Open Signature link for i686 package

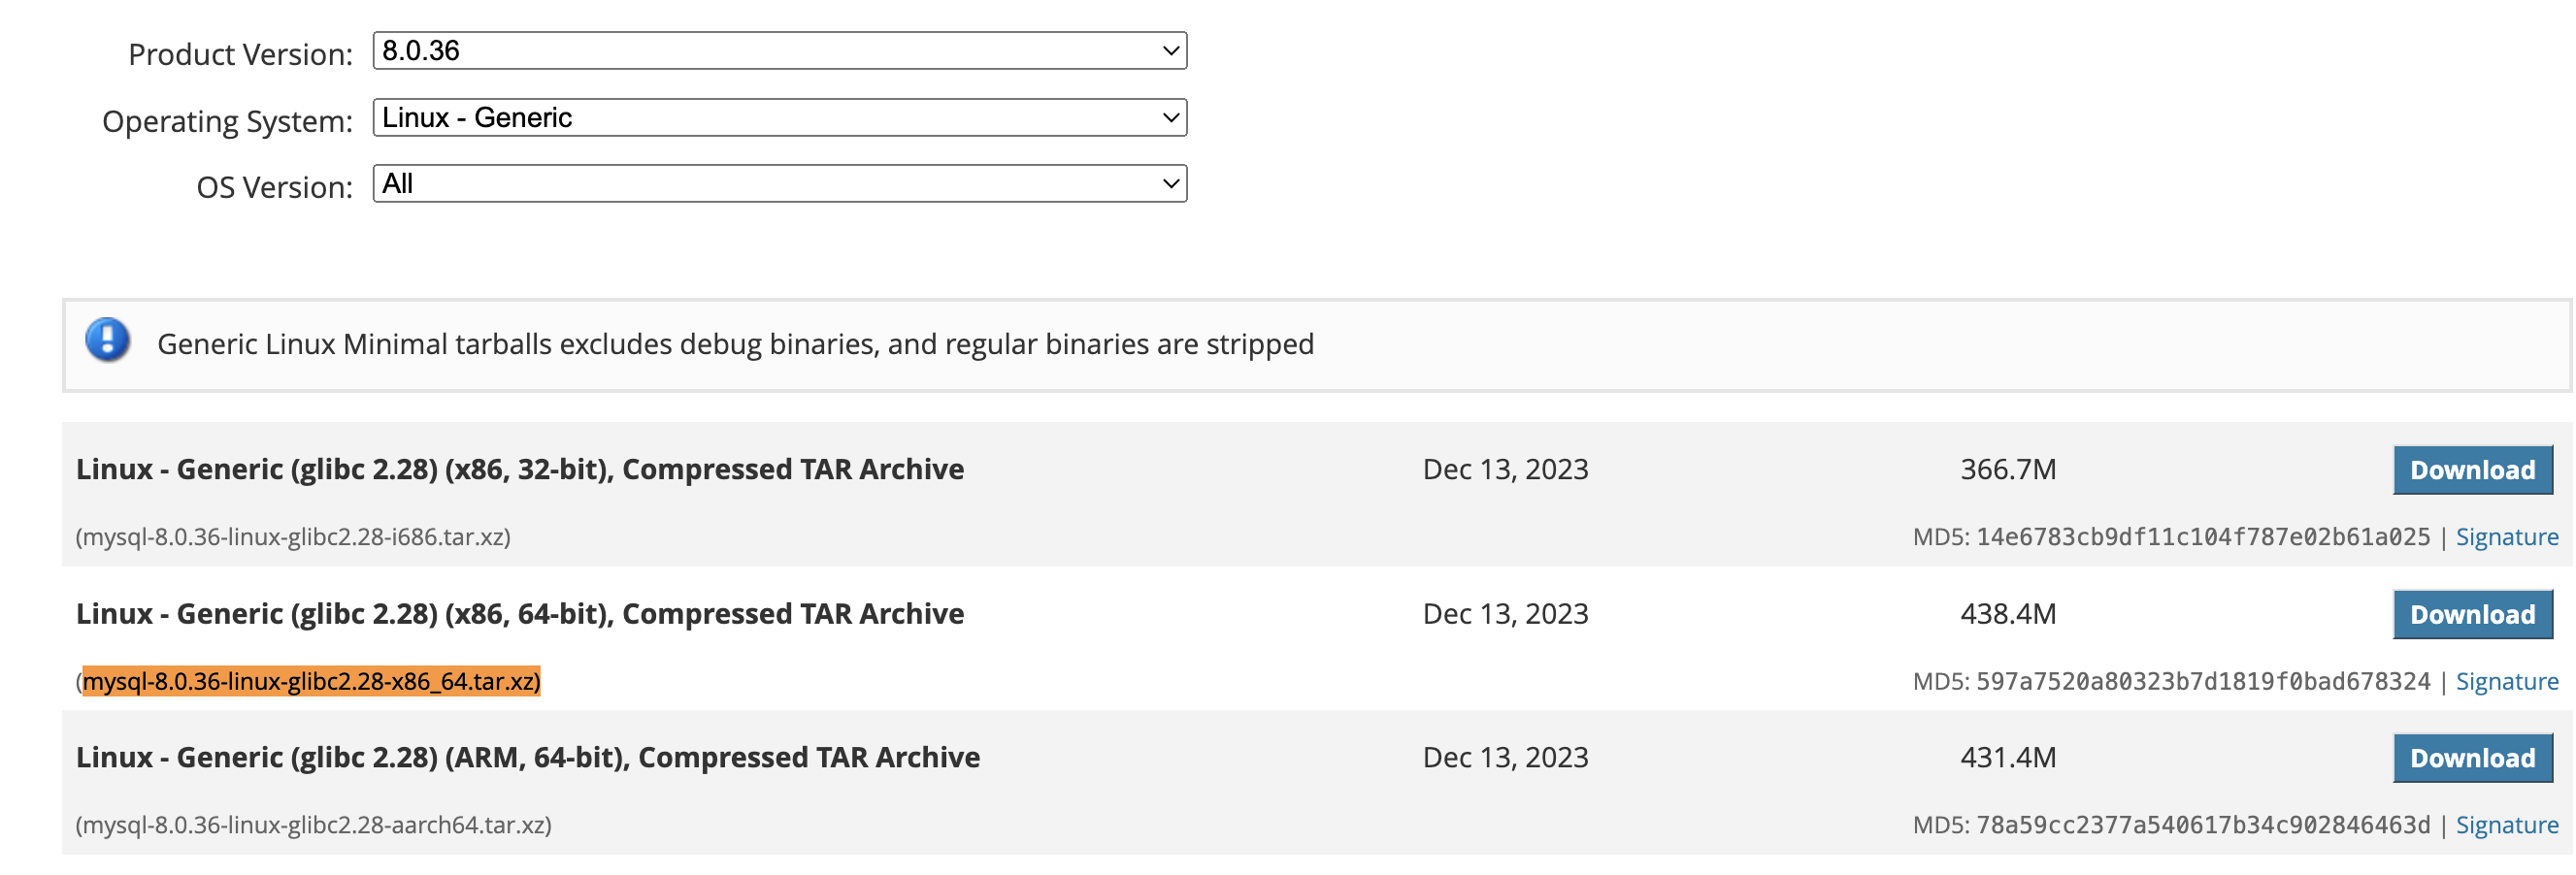coord(2506,537)
